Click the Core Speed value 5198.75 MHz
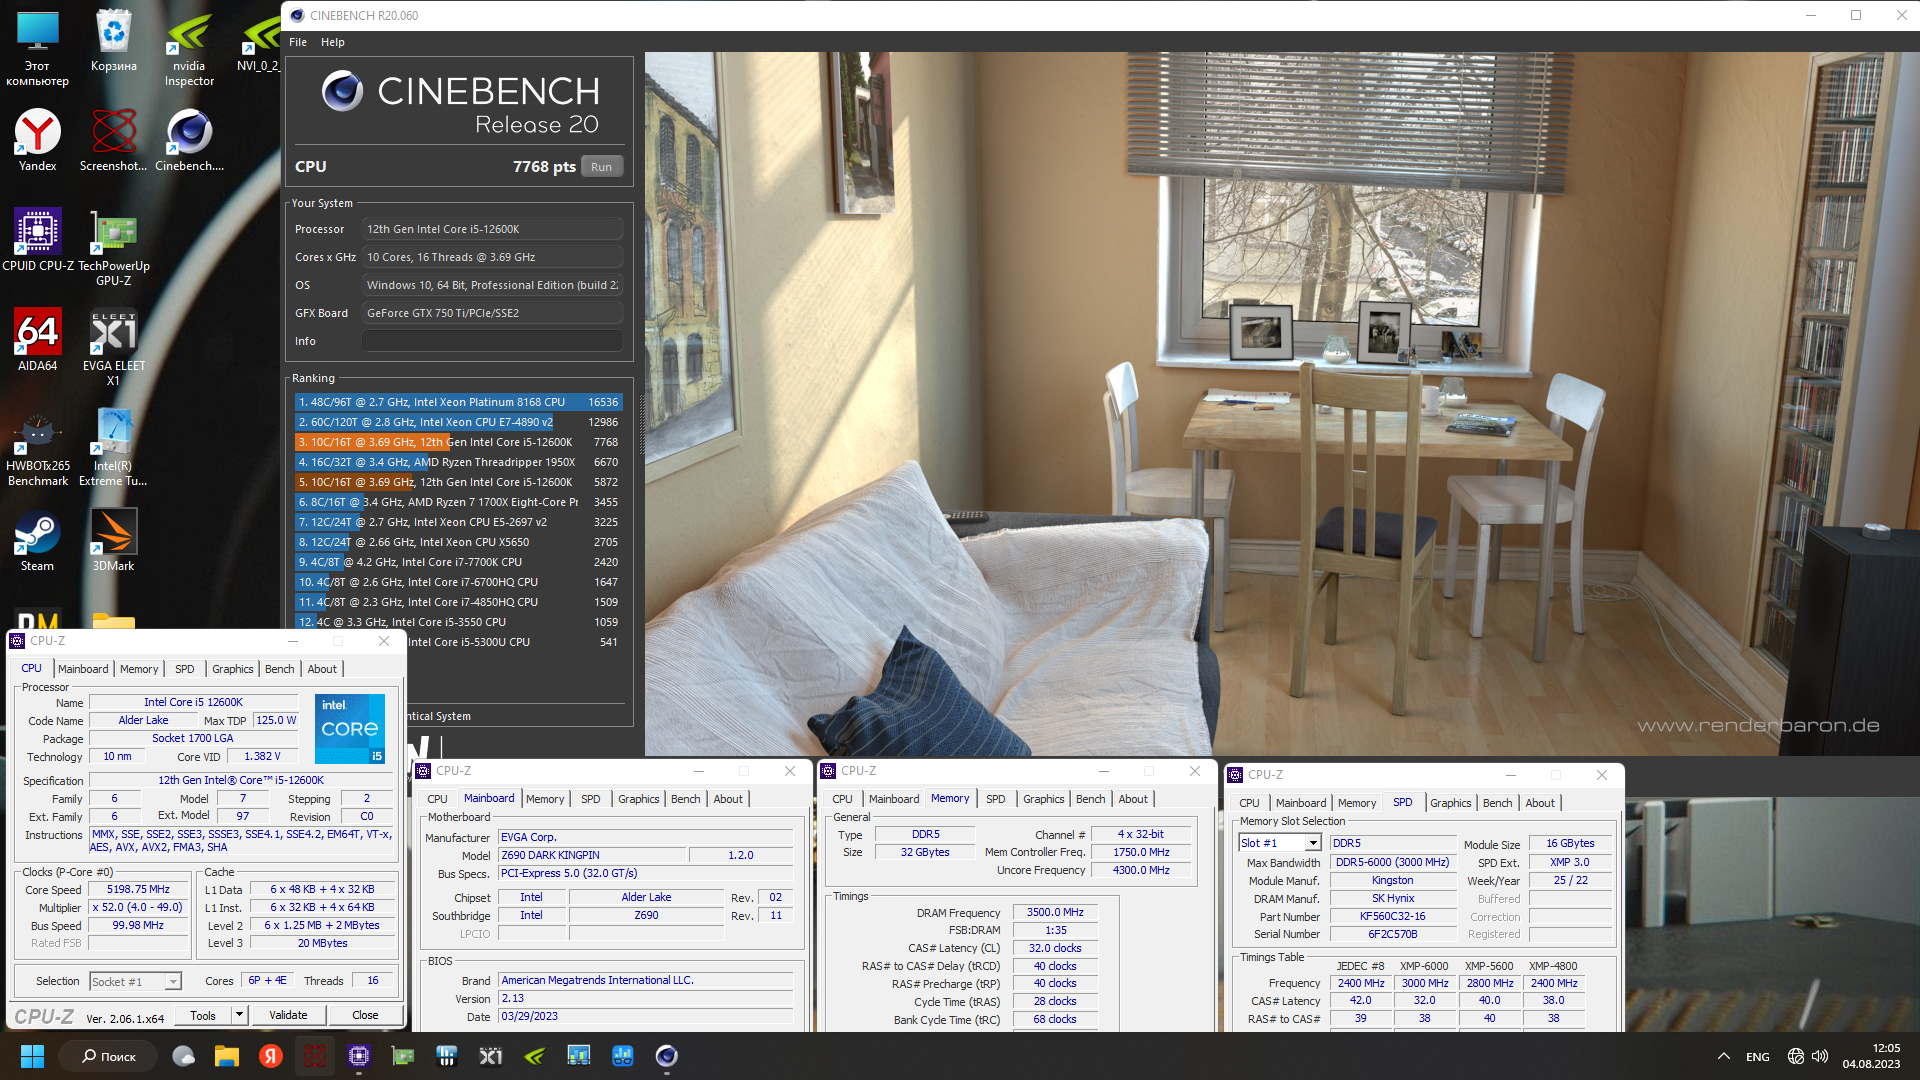The height and width of the screenshot is (1080, 1920). pyautogui.click(x=138, y=889)
